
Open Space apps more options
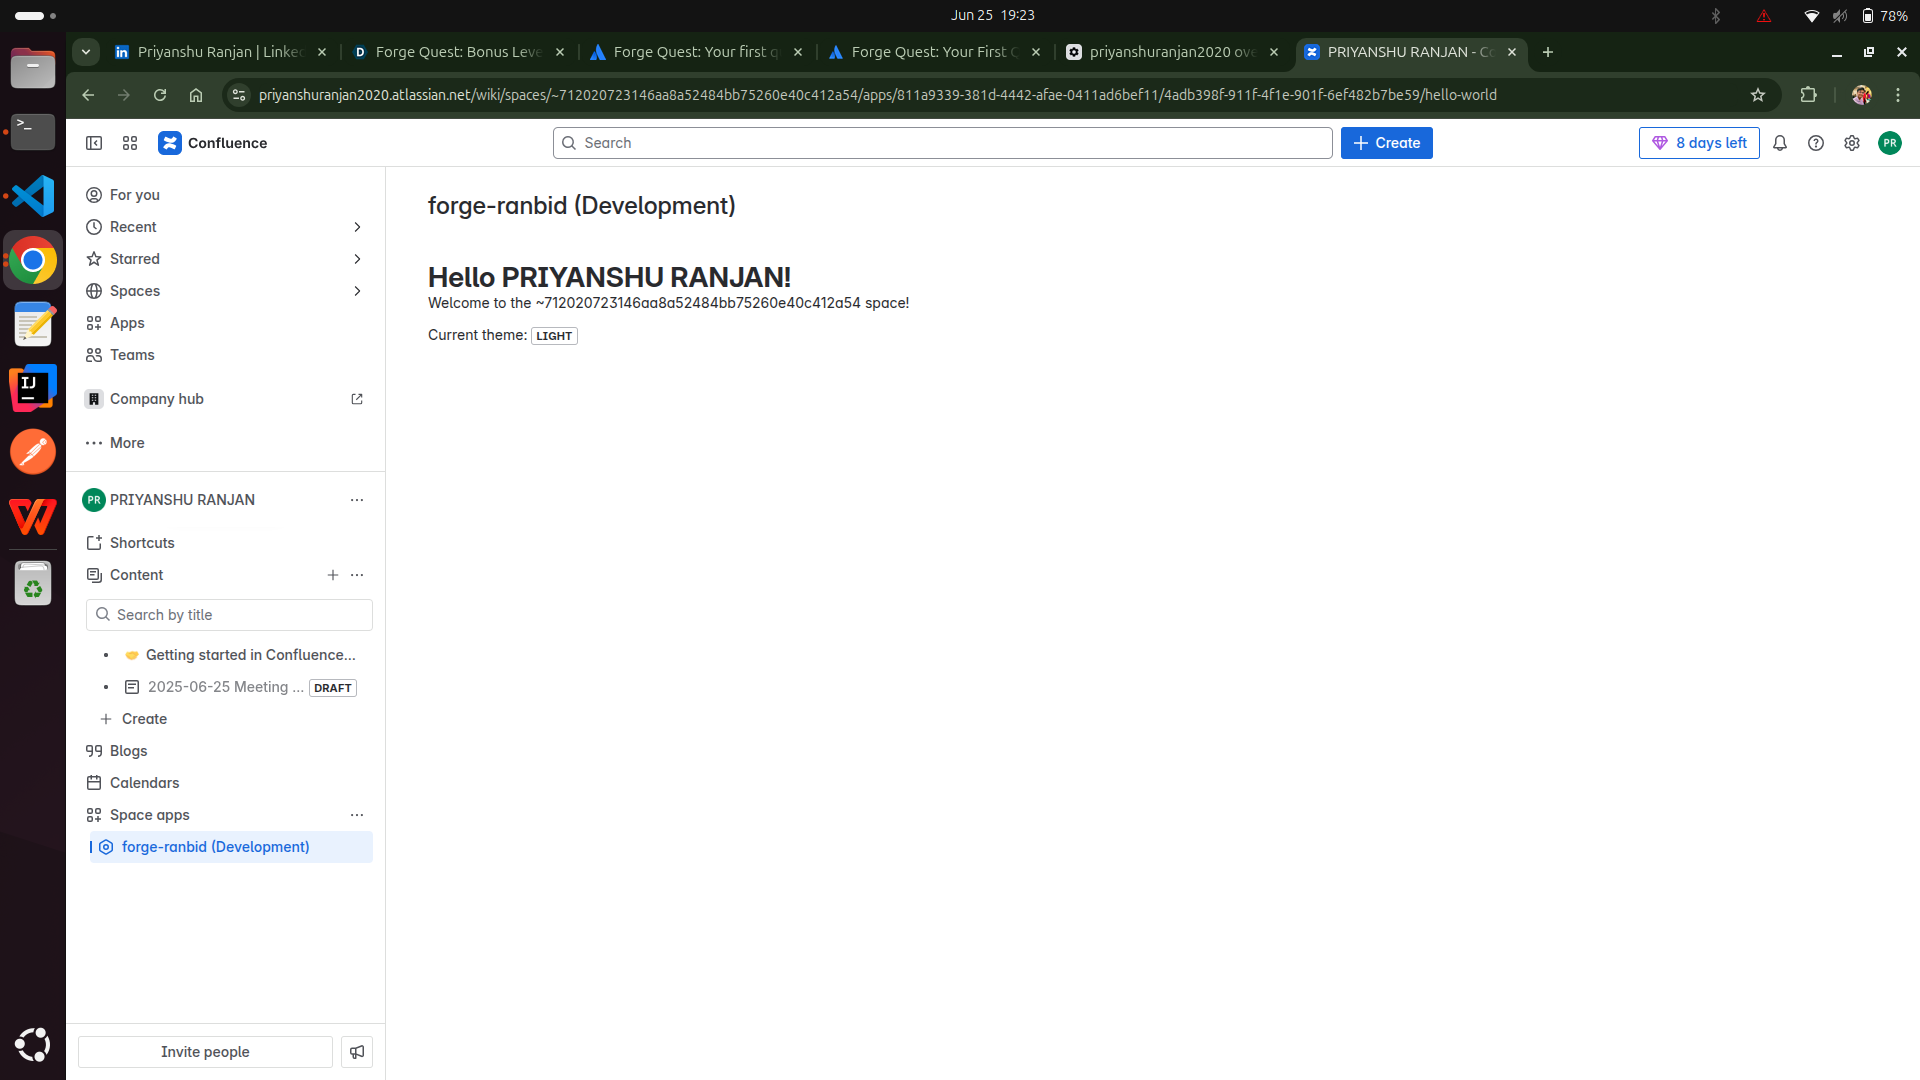357,815
